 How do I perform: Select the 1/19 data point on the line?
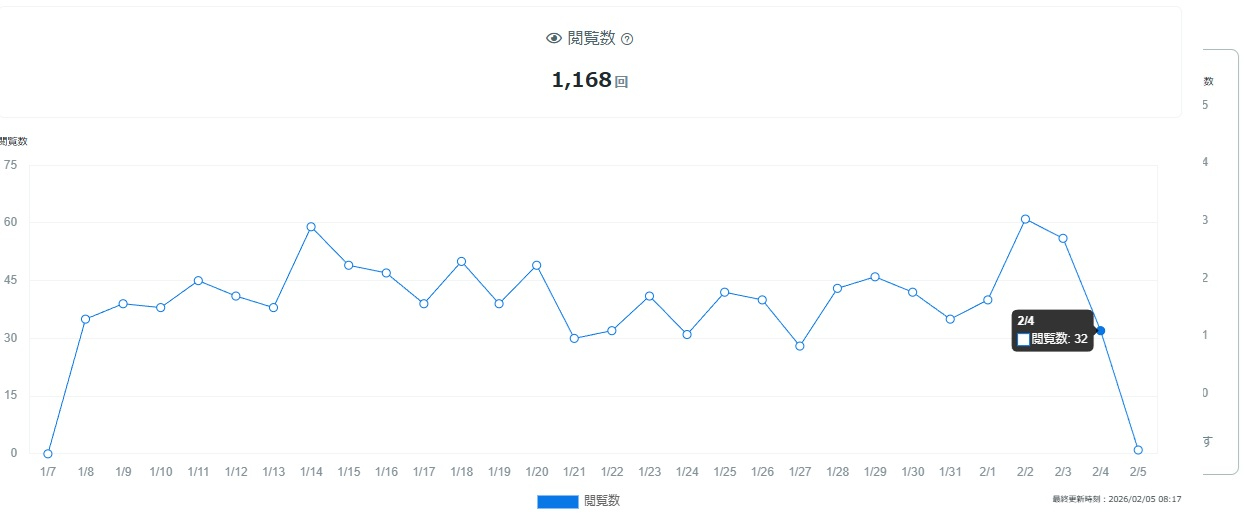[499, 303]
